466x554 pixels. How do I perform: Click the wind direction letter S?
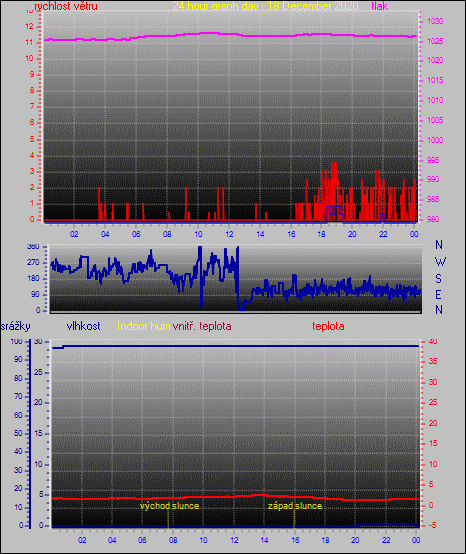coord(438,279)
